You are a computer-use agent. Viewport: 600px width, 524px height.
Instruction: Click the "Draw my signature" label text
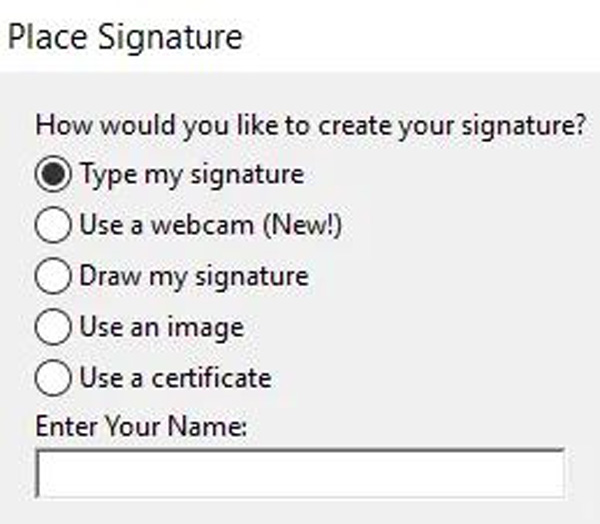point(194,276)
